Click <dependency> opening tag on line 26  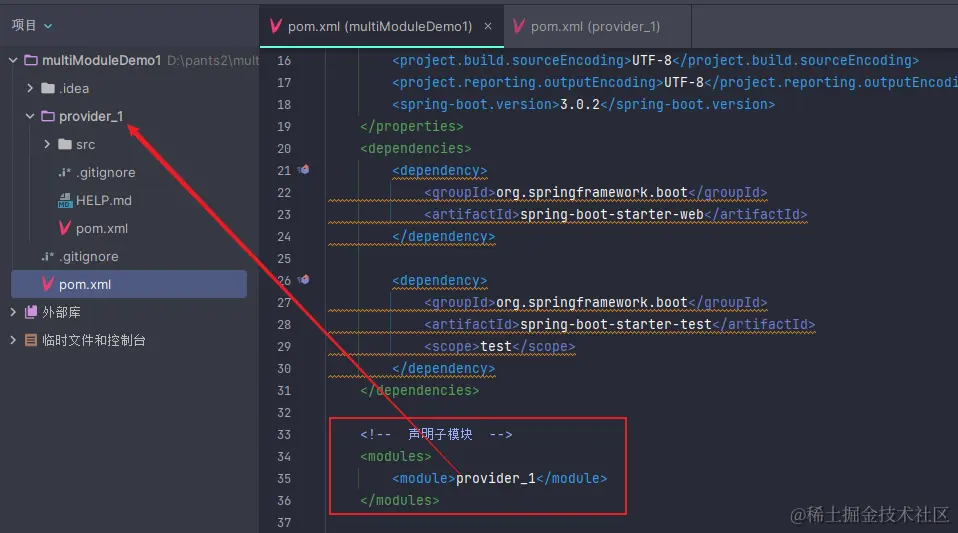(x=440, y=281)
